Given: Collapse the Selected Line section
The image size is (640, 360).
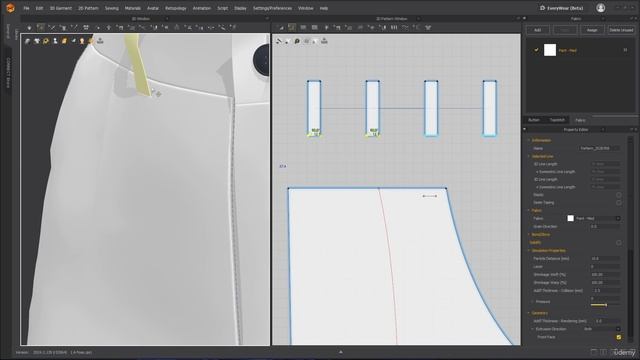Looking at the screenshot, I should pyautogui.click(x=529, y=156).
